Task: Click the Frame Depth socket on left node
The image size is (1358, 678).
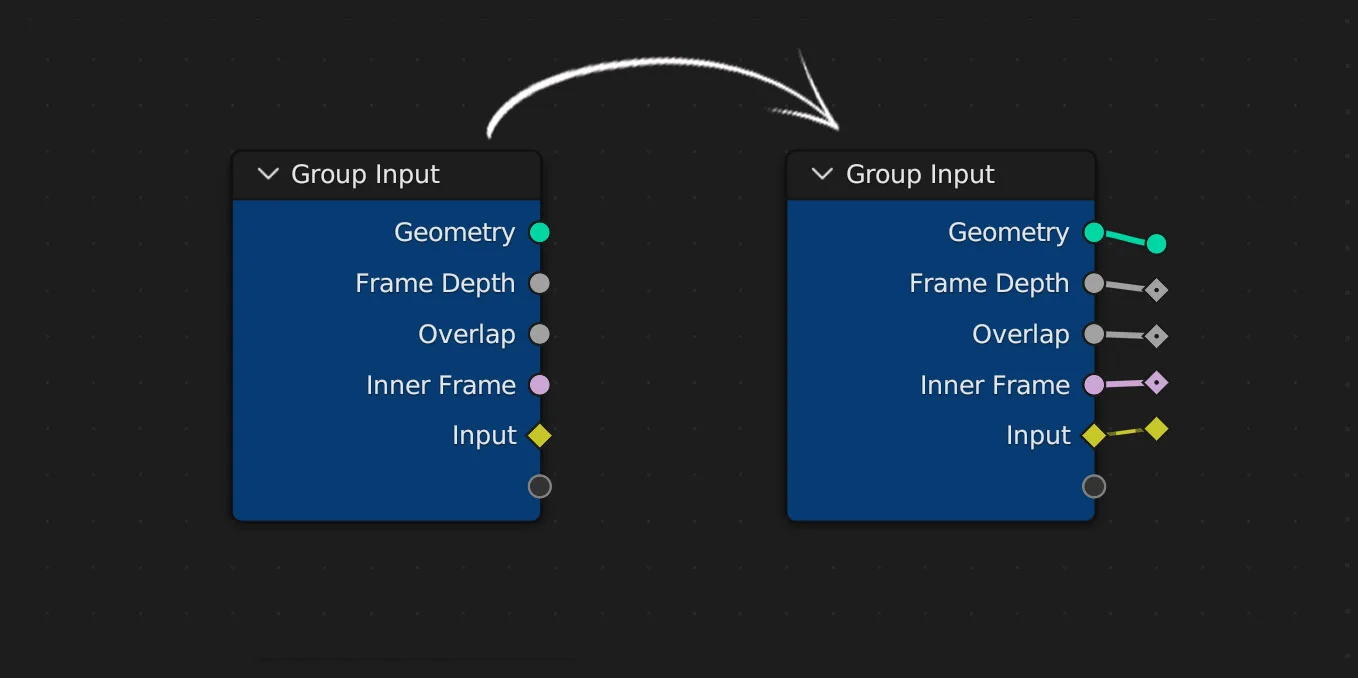Action: click(x=540, y=283)
